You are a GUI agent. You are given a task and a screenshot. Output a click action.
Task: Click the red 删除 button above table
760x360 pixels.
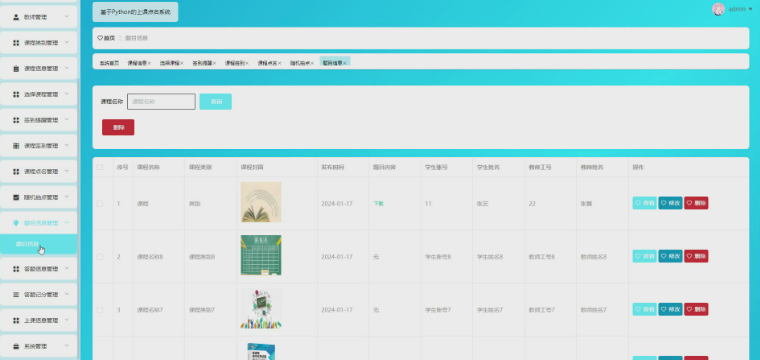pyautogui.click(x=118, y=127)
